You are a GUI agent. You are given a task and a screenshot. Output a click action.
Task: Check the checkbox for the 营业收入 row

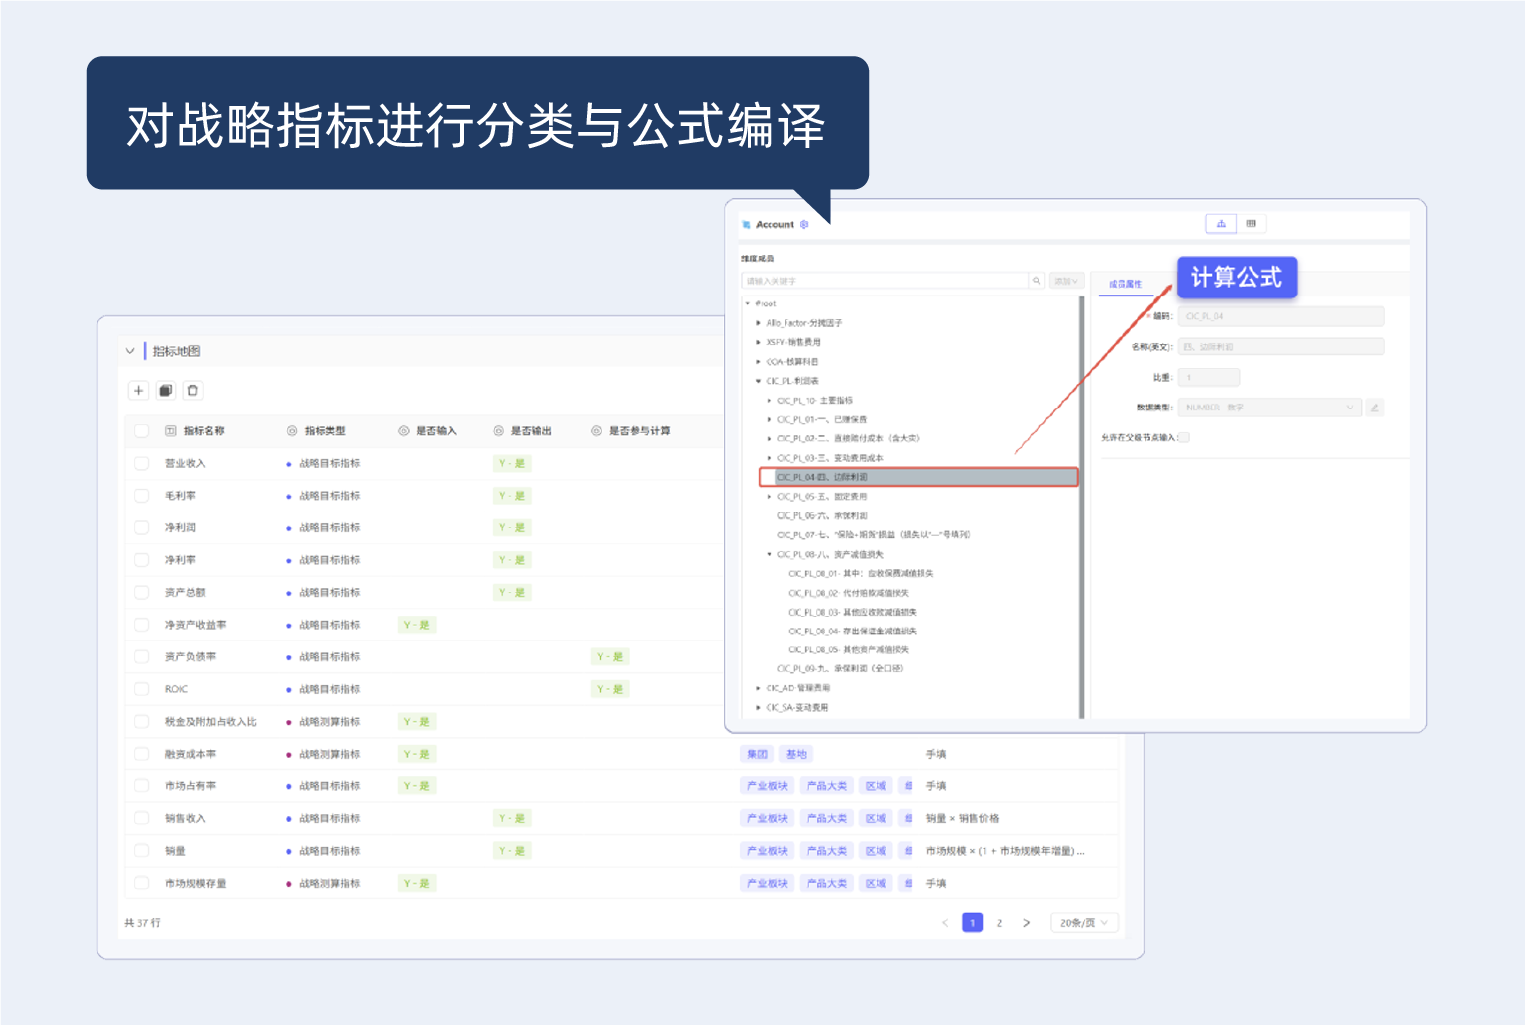(141, 463)
